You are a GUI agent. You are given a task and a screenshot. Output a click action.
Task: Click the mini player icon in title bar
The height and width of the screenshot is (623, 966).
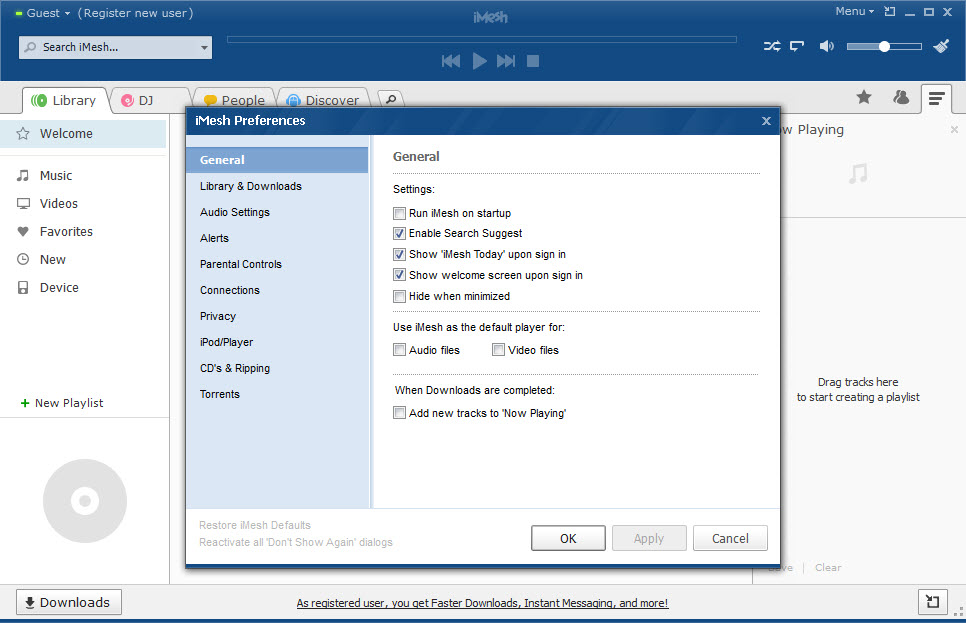890,11
